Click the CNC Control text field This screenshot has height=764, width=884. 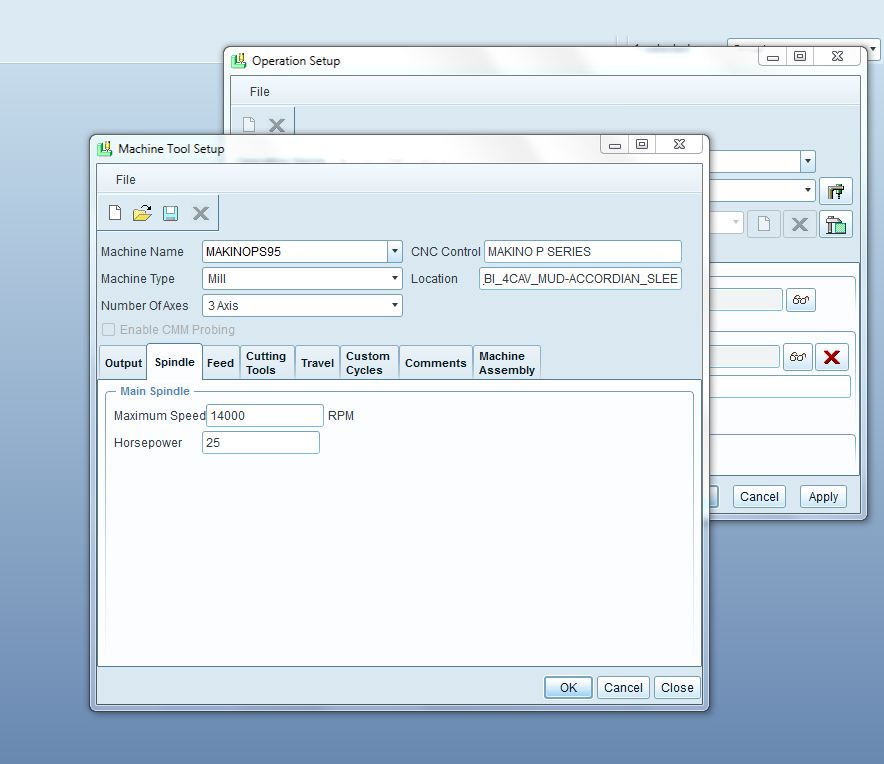point(583,251)
